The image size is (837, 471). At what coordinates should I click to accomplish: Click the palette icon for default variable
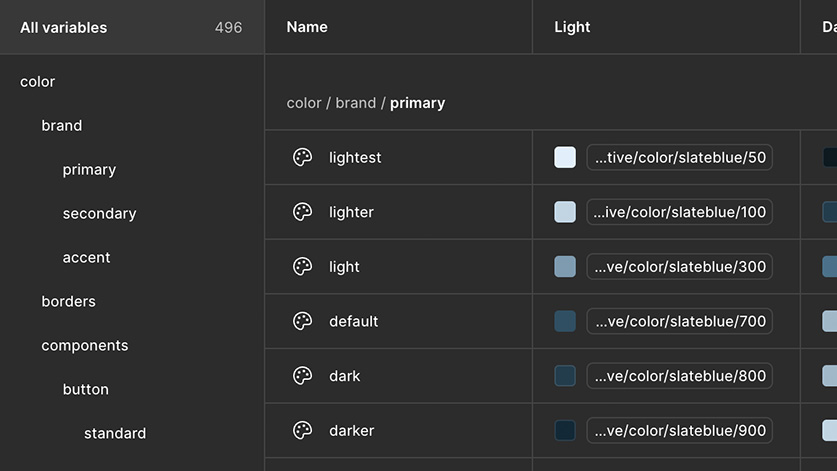click(x=302, y=321)
